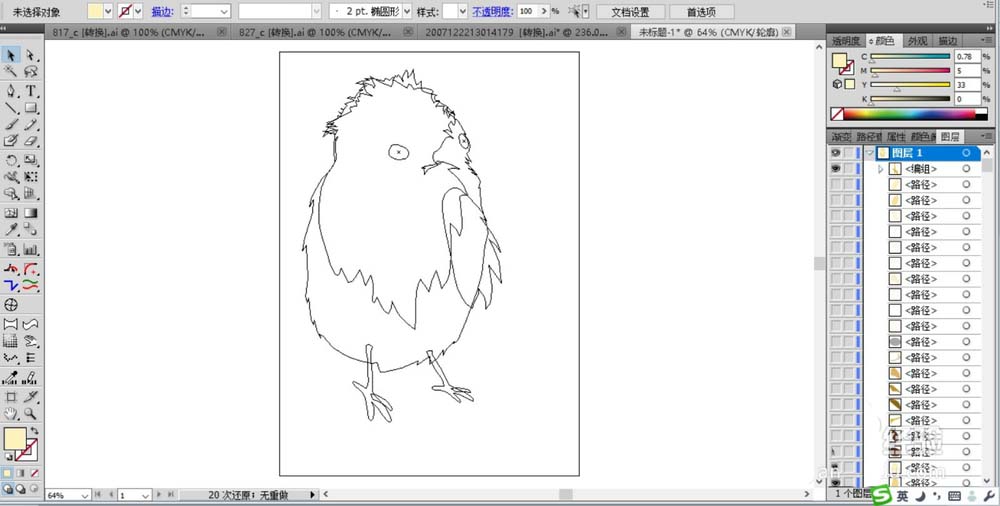Screen dimensions: 1000x506
Task: Close the 未标题-1 document tab
Action: click(x=788, y=31)
